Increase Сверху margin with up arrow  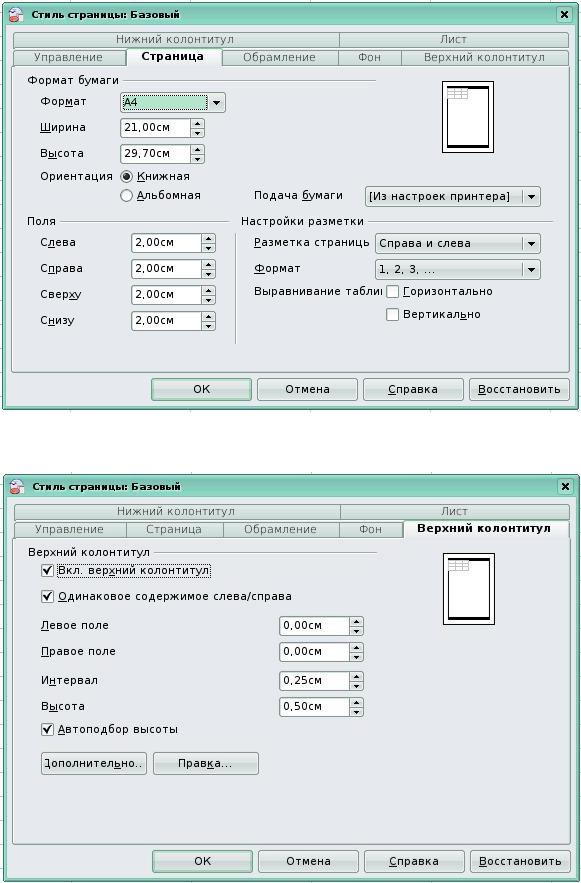(x=208, y=290)
